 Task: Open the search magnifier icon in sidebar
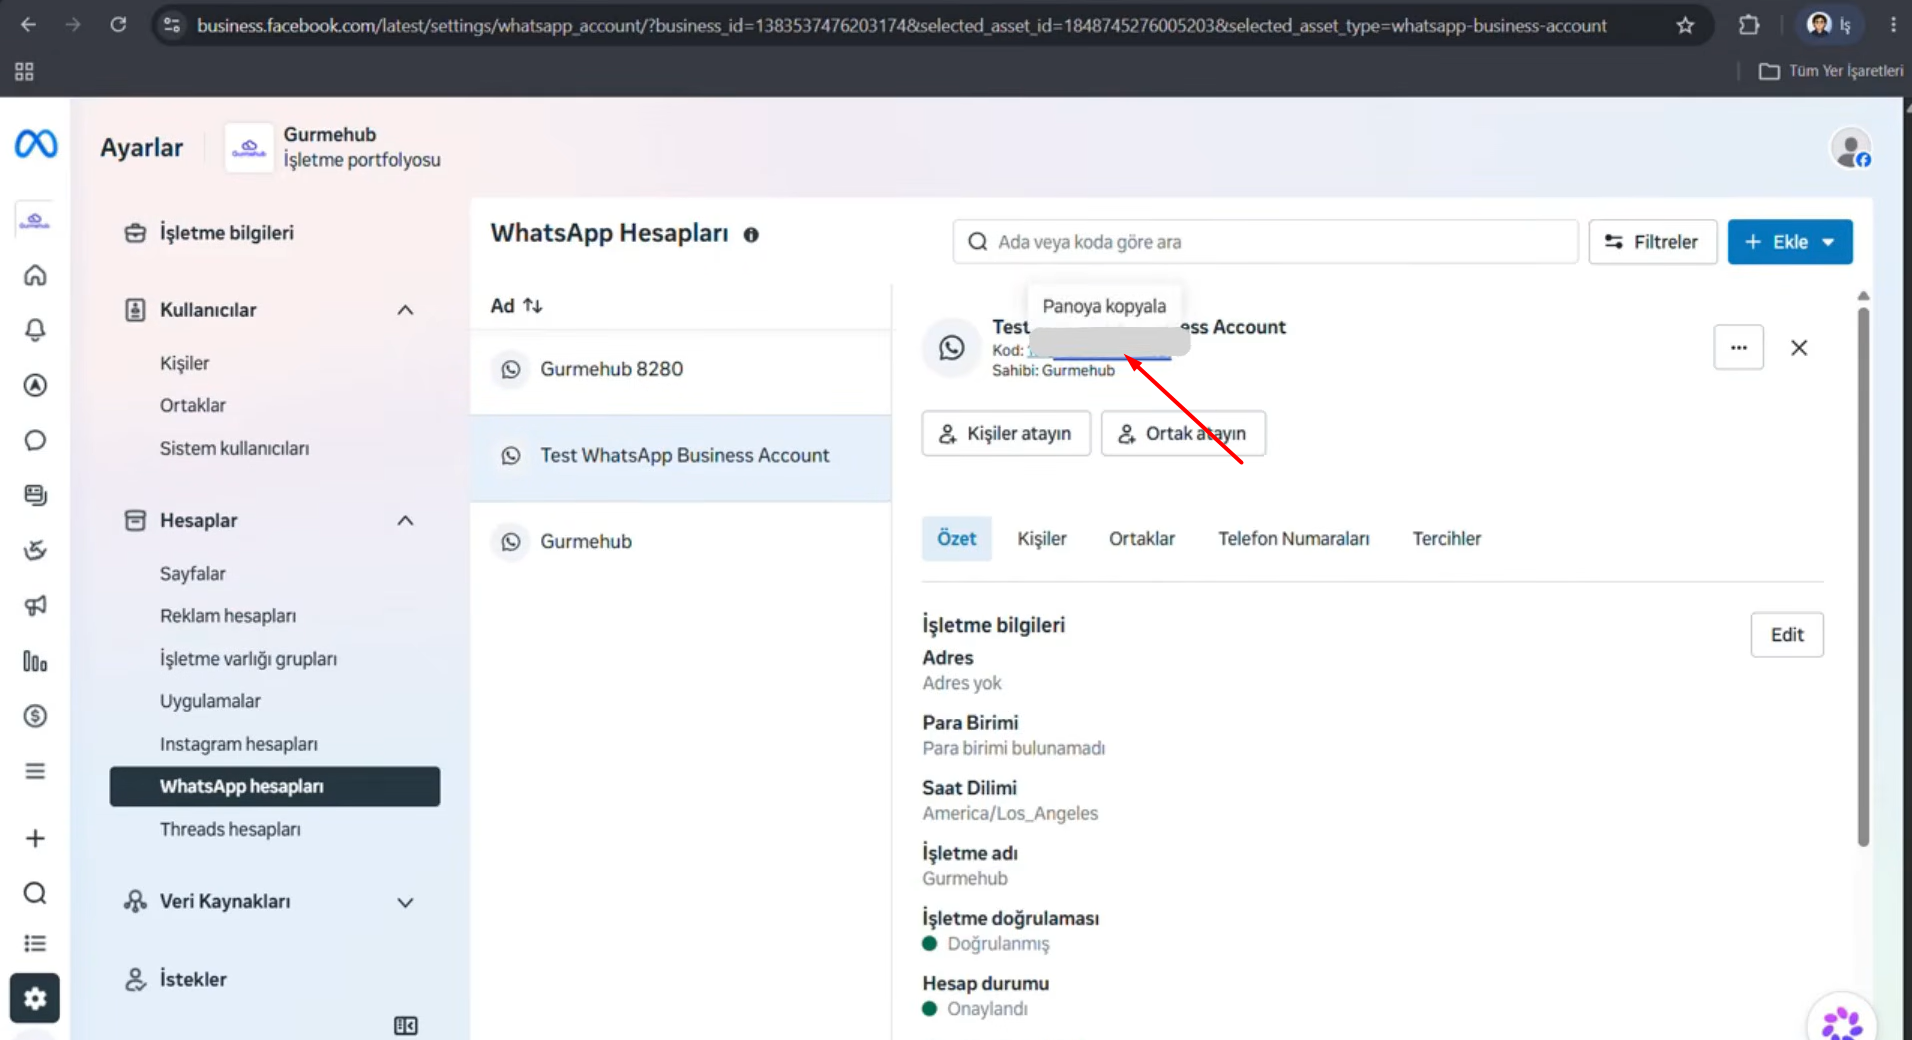coord(35,893)
